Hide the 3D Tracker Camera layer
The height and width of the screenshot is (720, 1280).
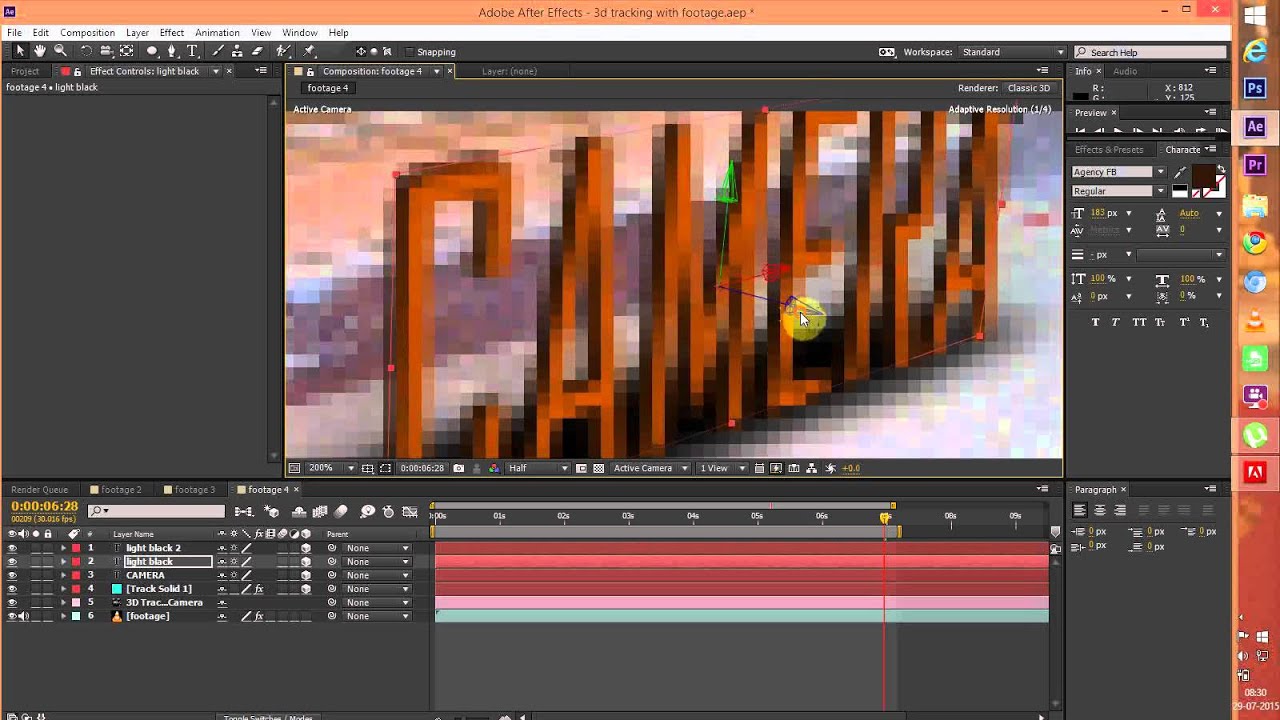(12, 602)
